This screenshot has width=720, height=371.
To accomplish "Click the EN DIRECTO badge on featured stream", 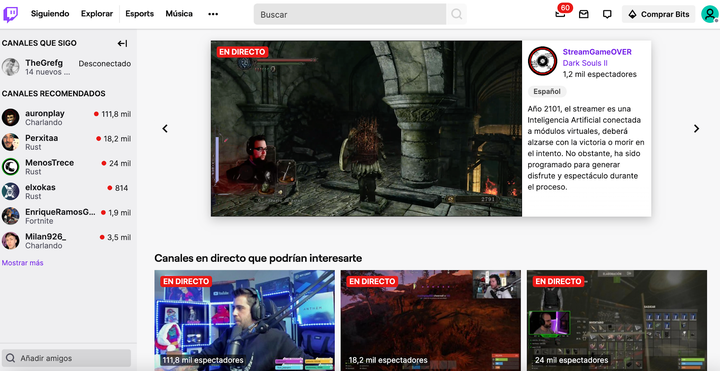I will (242, 52).
